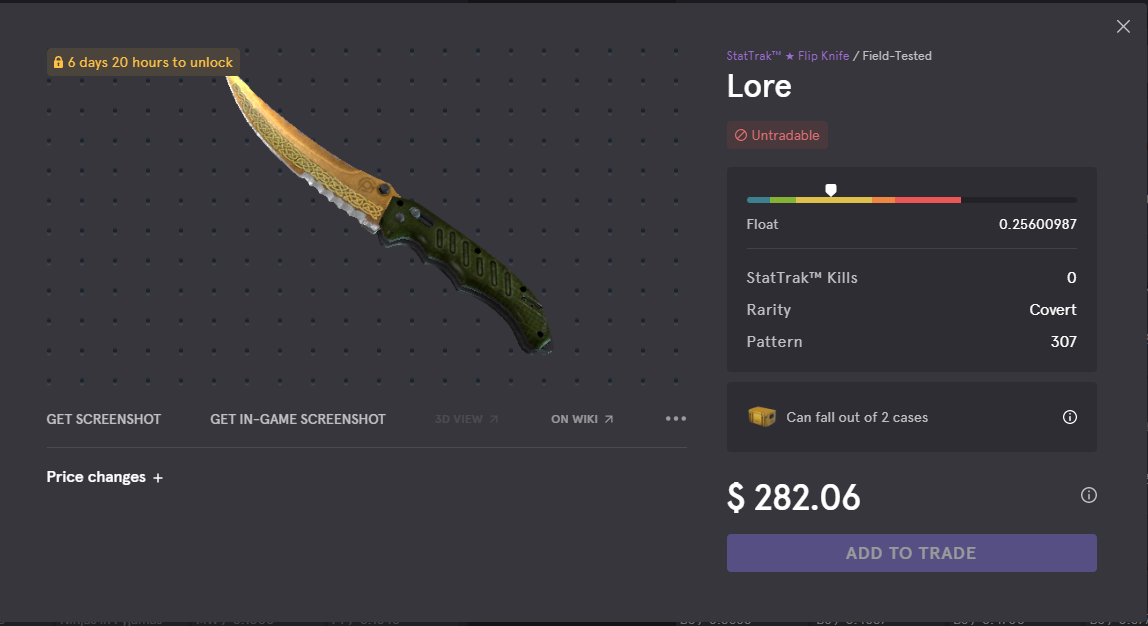Open the ON WIKI link

582,419
